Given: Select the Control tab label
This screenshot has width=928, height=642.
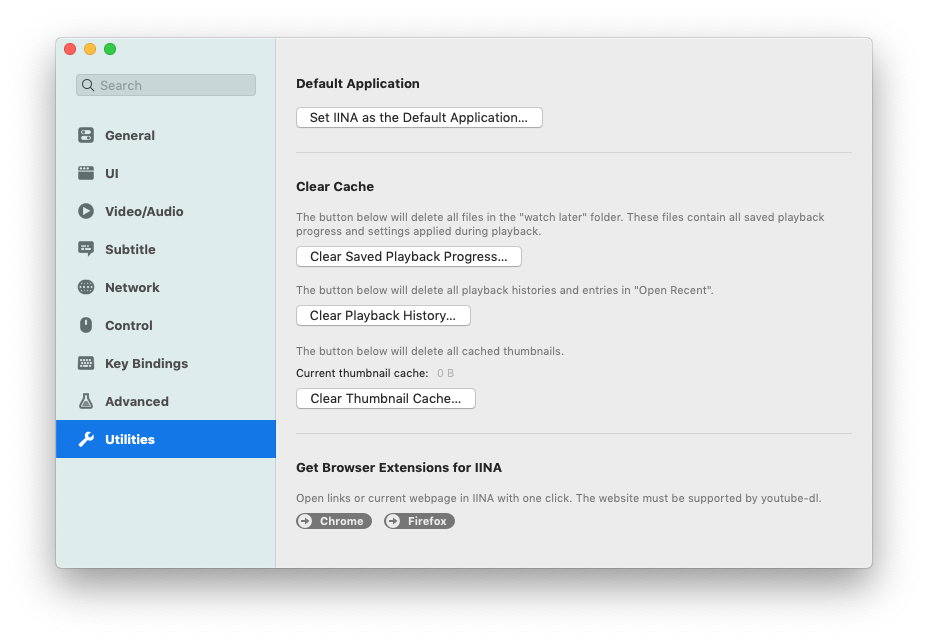Looking at the screenshot, I should [x=128, y=325].
